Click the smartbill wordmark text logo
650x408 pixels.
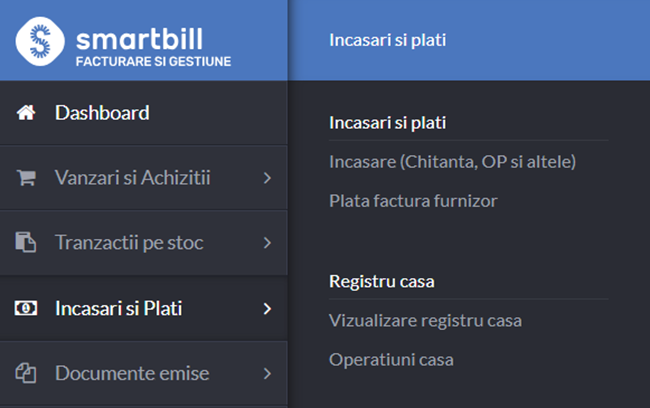click(x=139, y=39)
